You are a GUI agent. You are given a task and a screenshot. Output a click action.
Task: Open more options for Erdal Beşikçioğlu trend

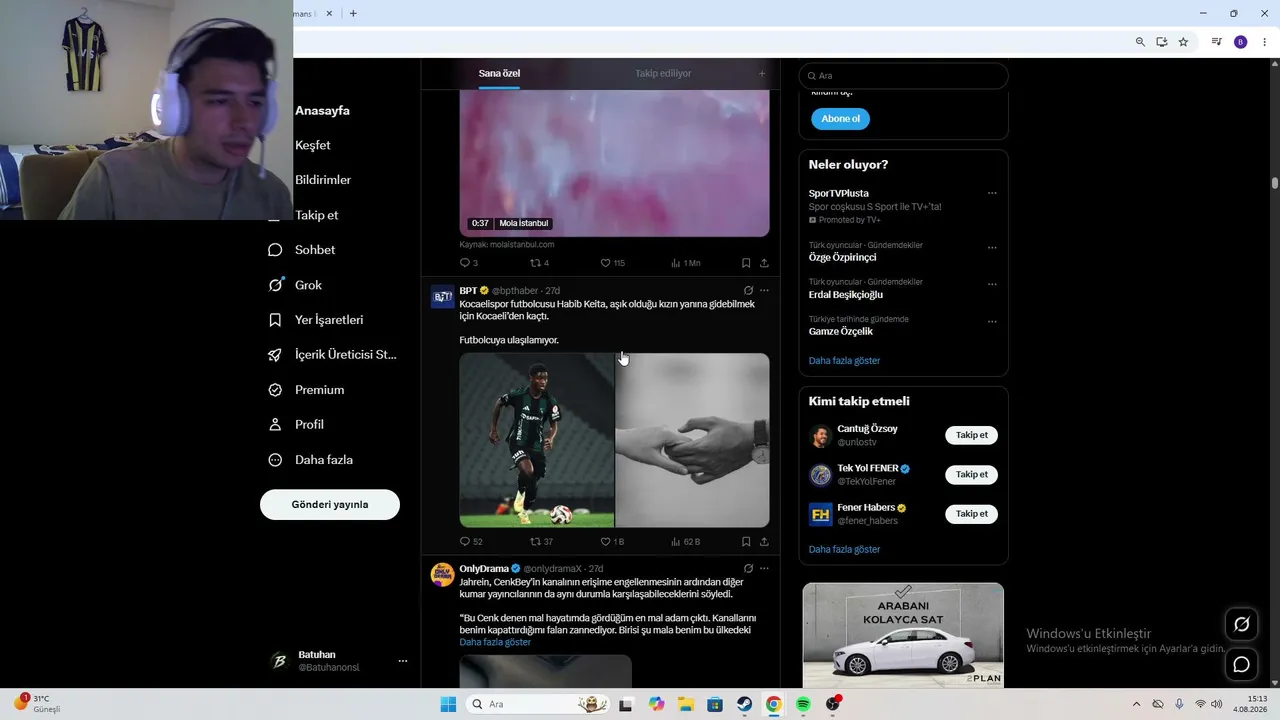pyautogui.click(x=992, y=284)
